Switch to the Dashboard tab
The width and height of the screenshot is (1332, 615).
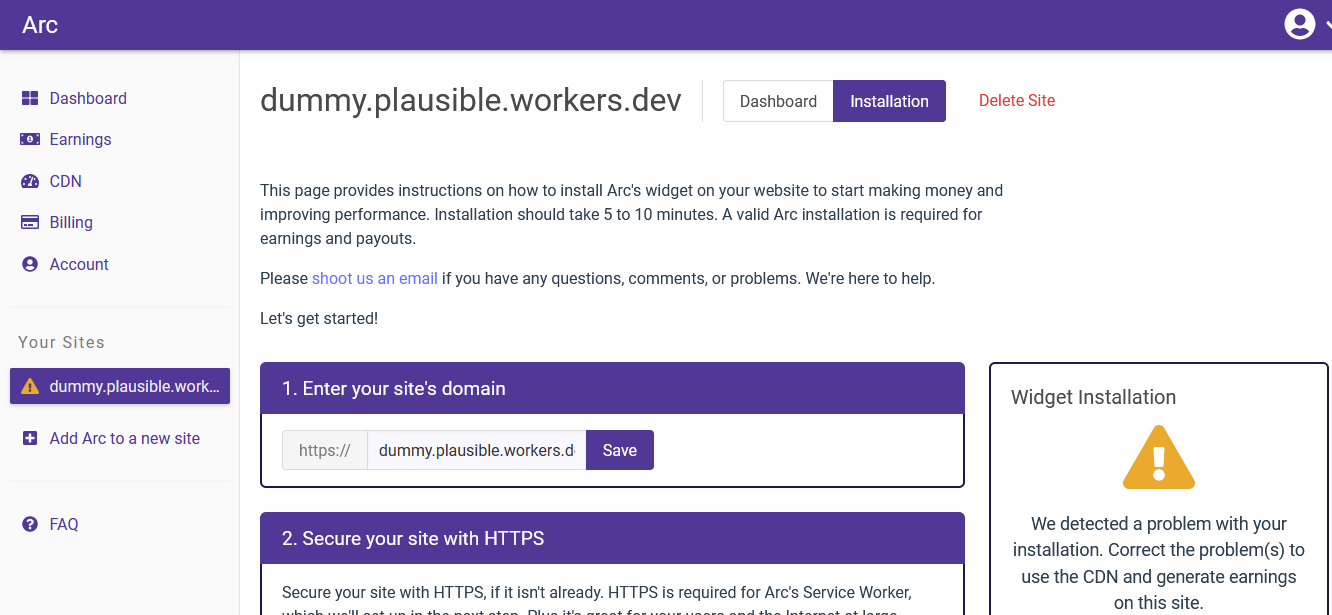[x=778, y=101]
